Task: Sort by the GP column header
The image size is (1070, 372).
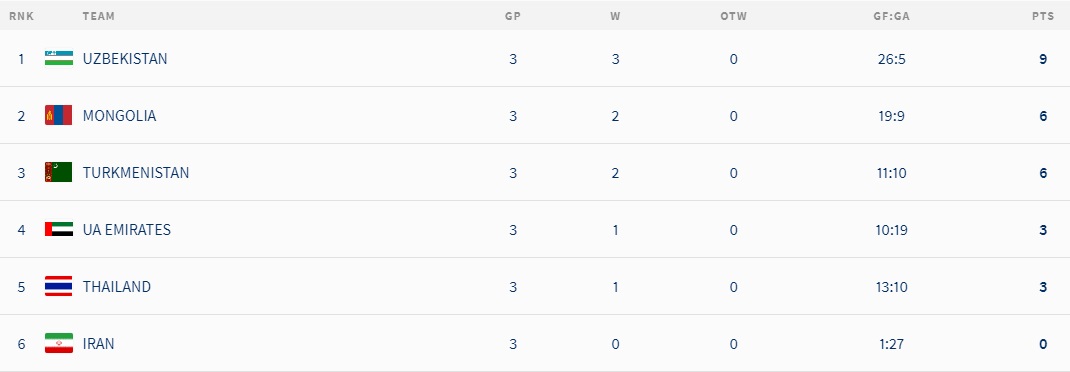Action: 512,16
